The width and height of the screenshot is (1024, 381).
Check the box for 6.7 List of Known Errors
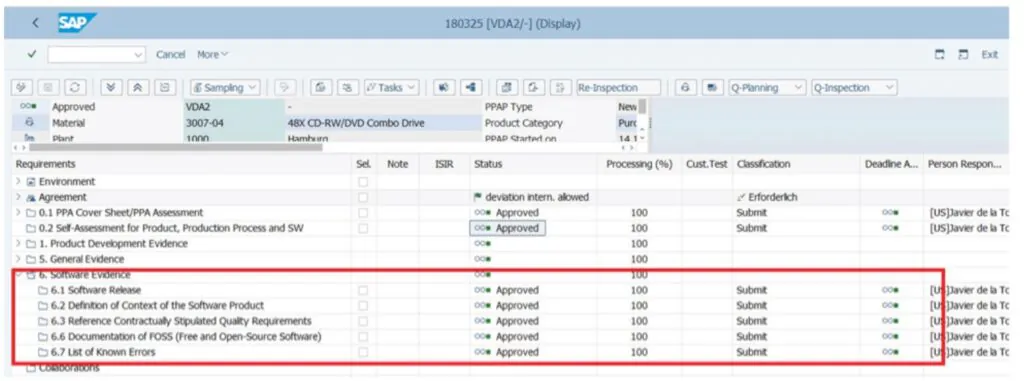point(363,352)
